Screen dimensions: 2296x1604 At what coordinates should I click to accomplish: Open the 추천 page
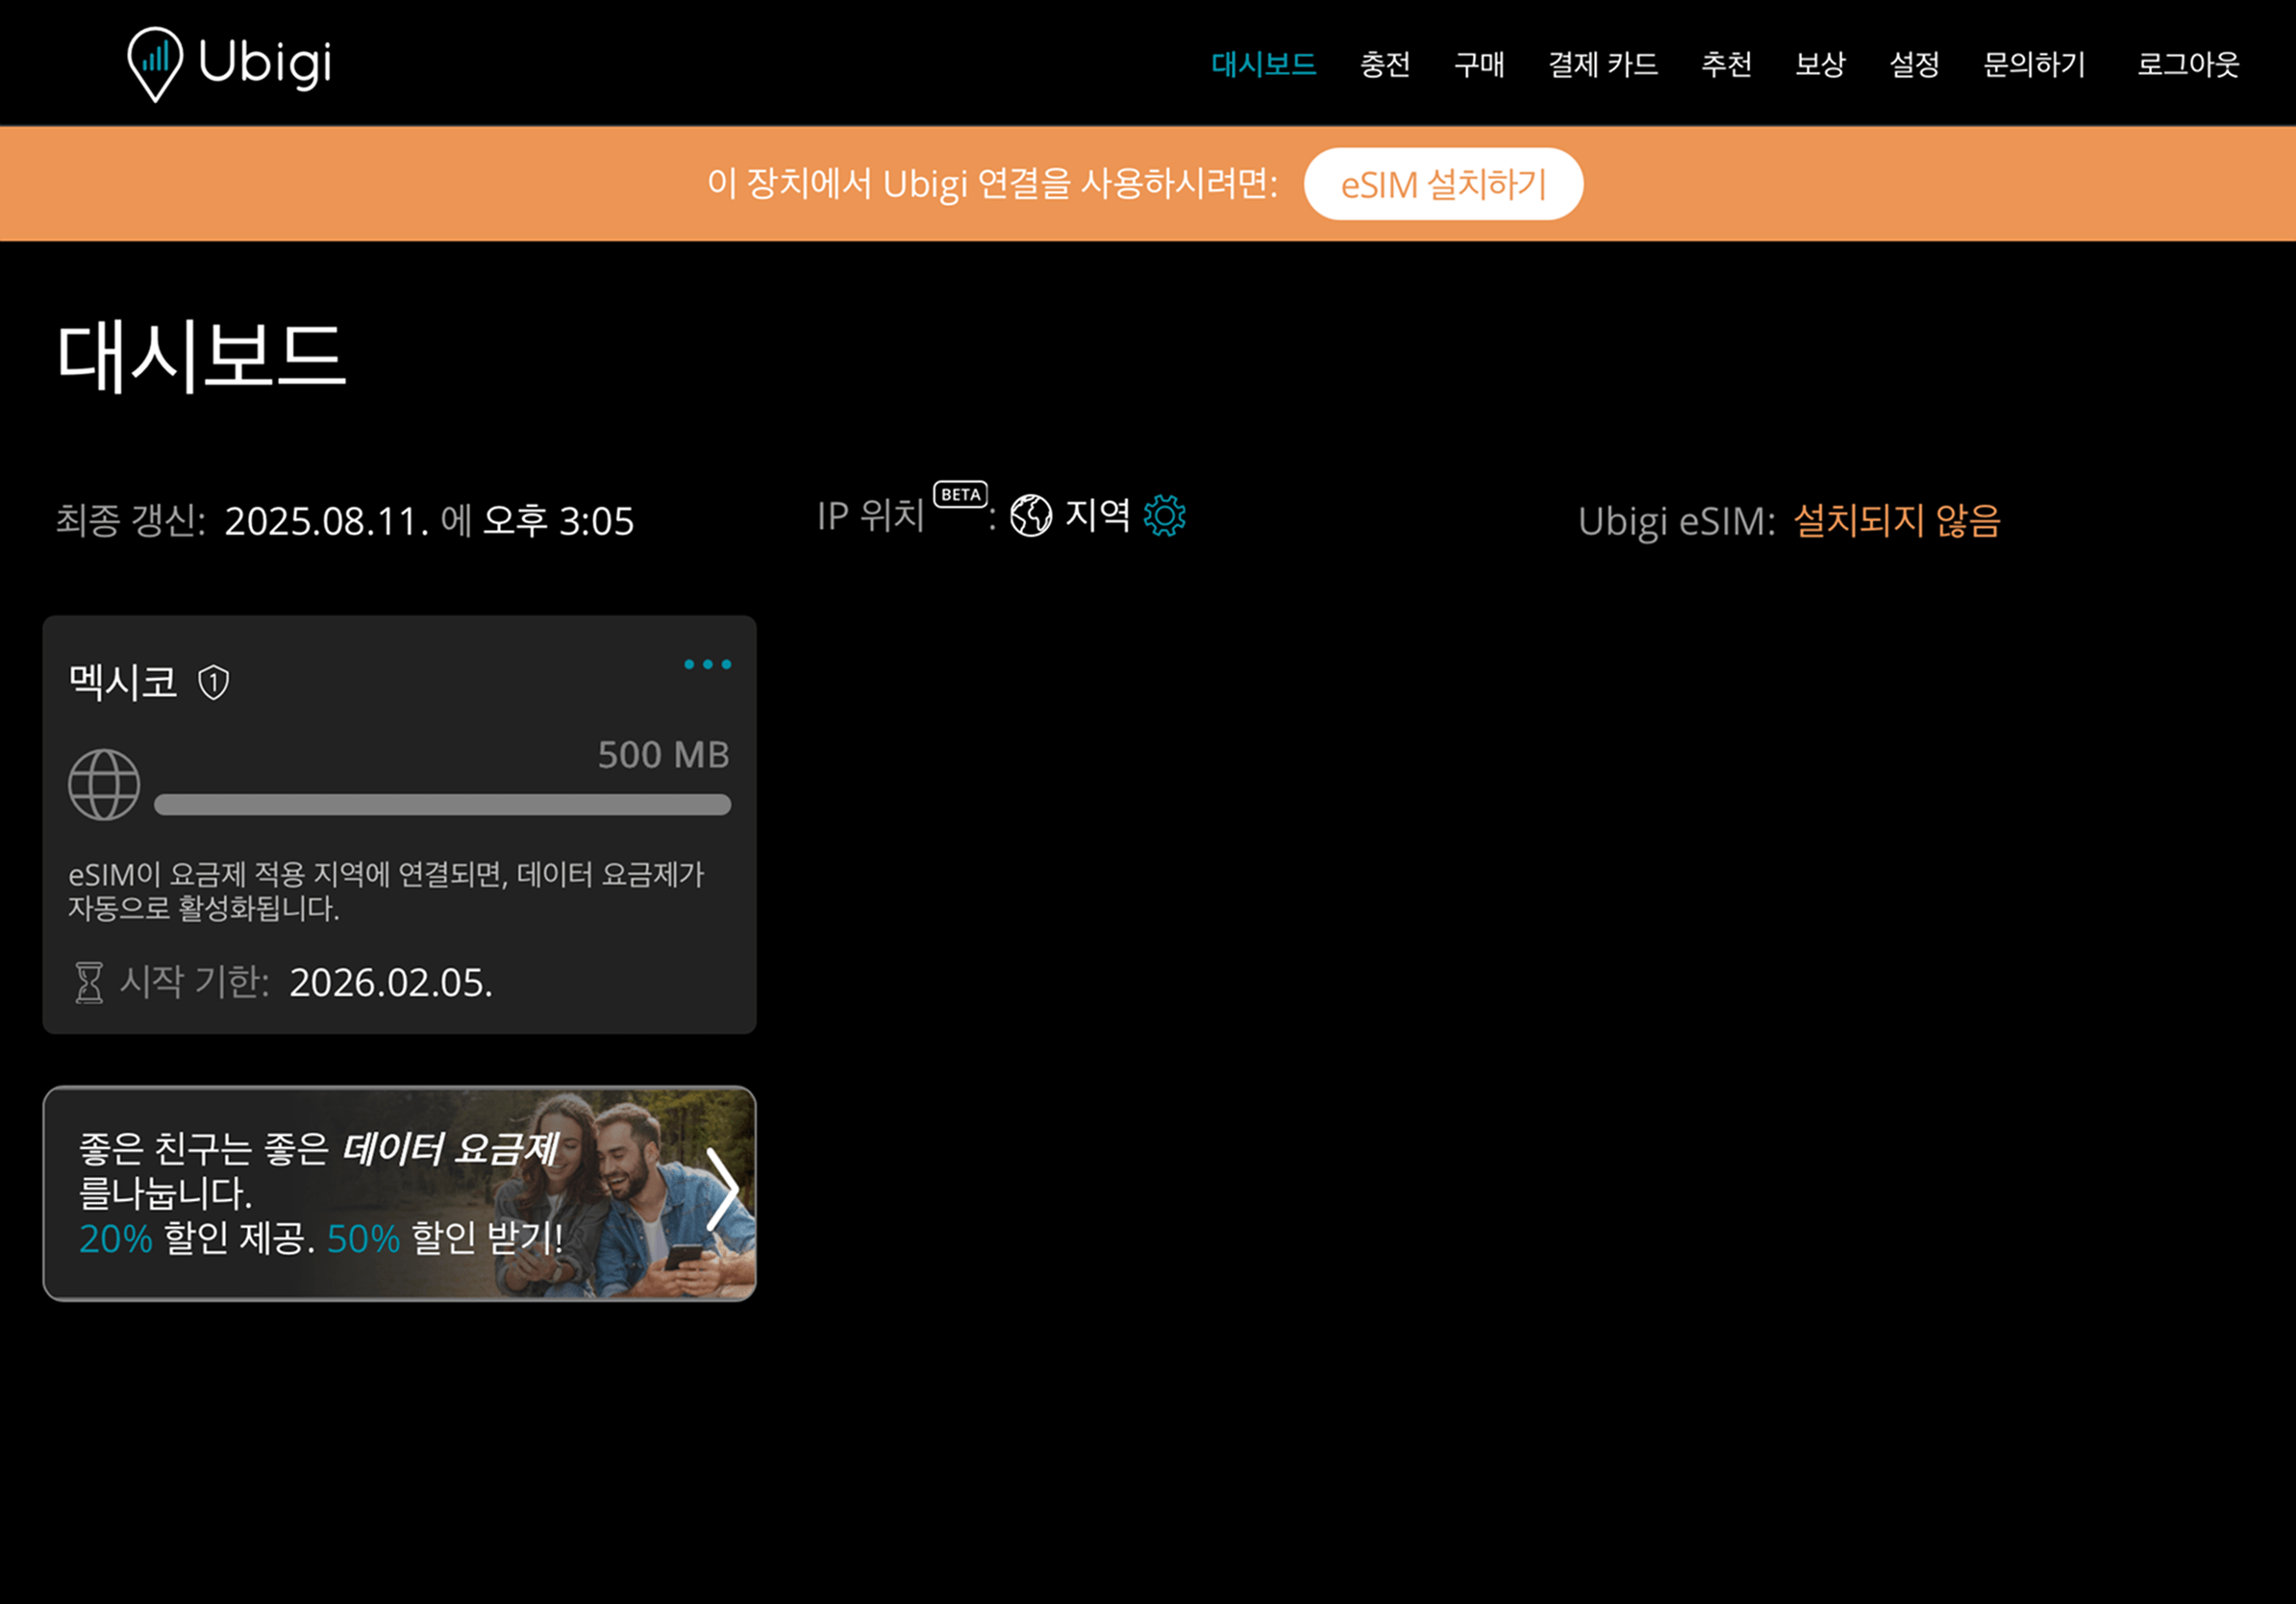click(1726, 64)
